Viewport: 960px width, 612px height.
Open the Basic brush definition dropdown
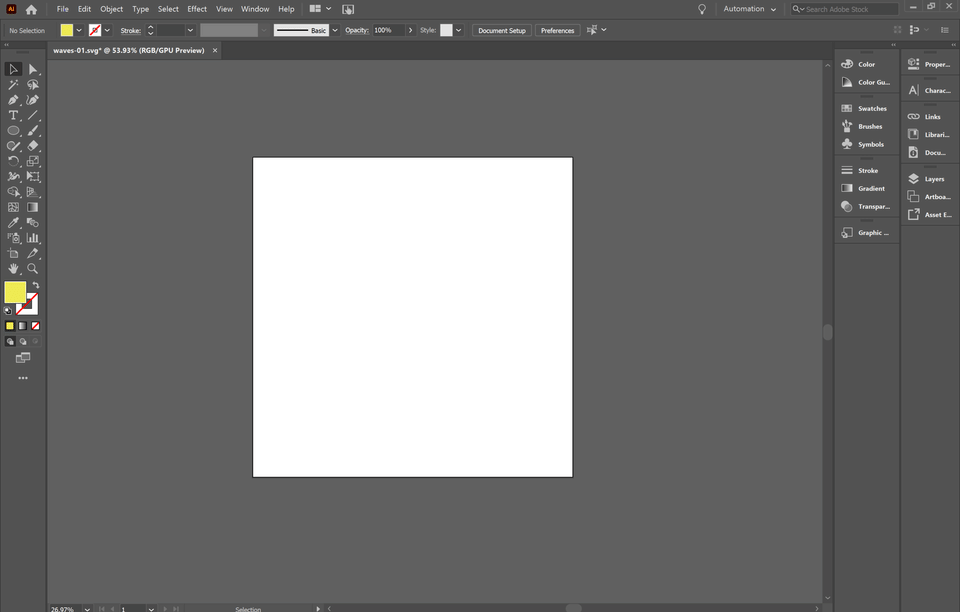(334, 30)
